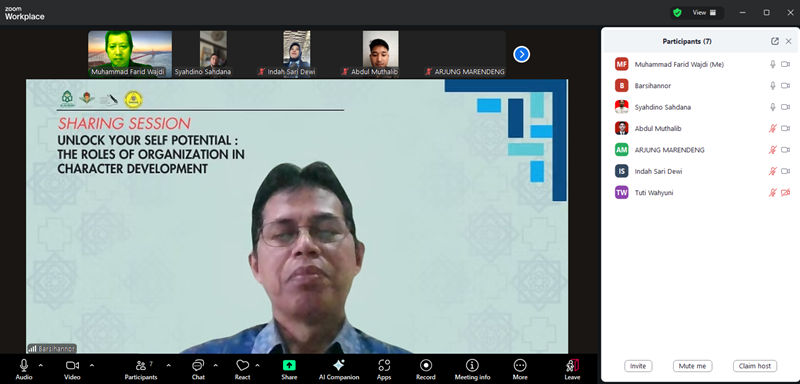Click the Indah Sari Dewi video thumbnail

click(297, 54)
